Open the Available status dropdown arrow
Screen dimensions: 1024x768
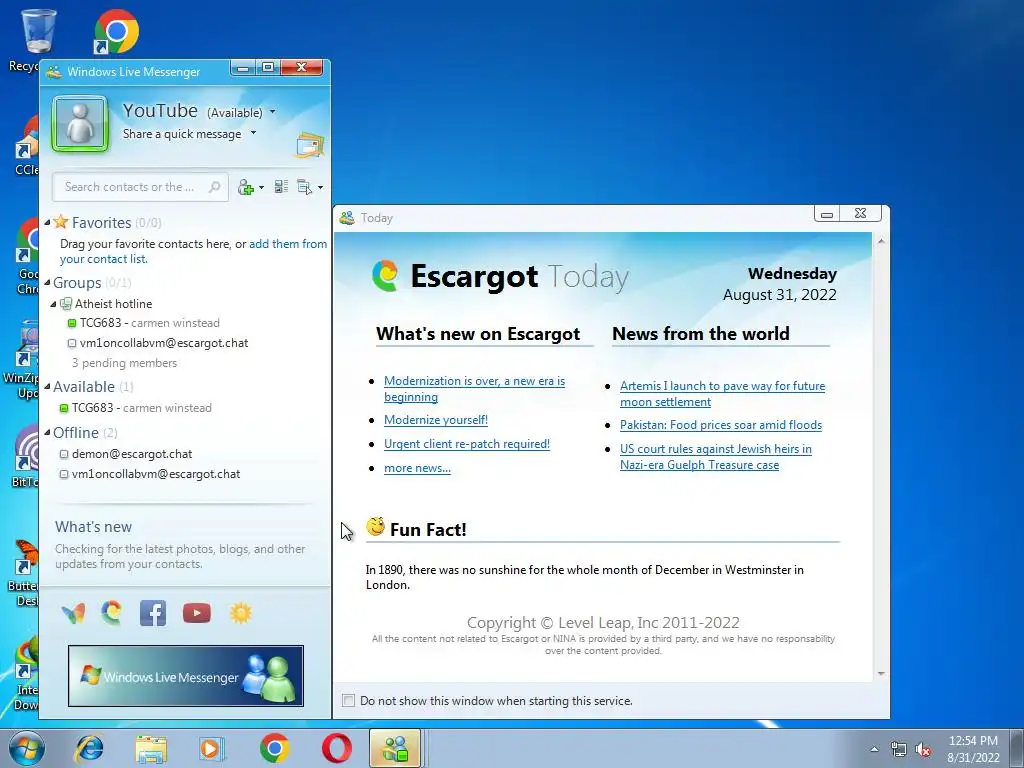click(x=272, y=112)
